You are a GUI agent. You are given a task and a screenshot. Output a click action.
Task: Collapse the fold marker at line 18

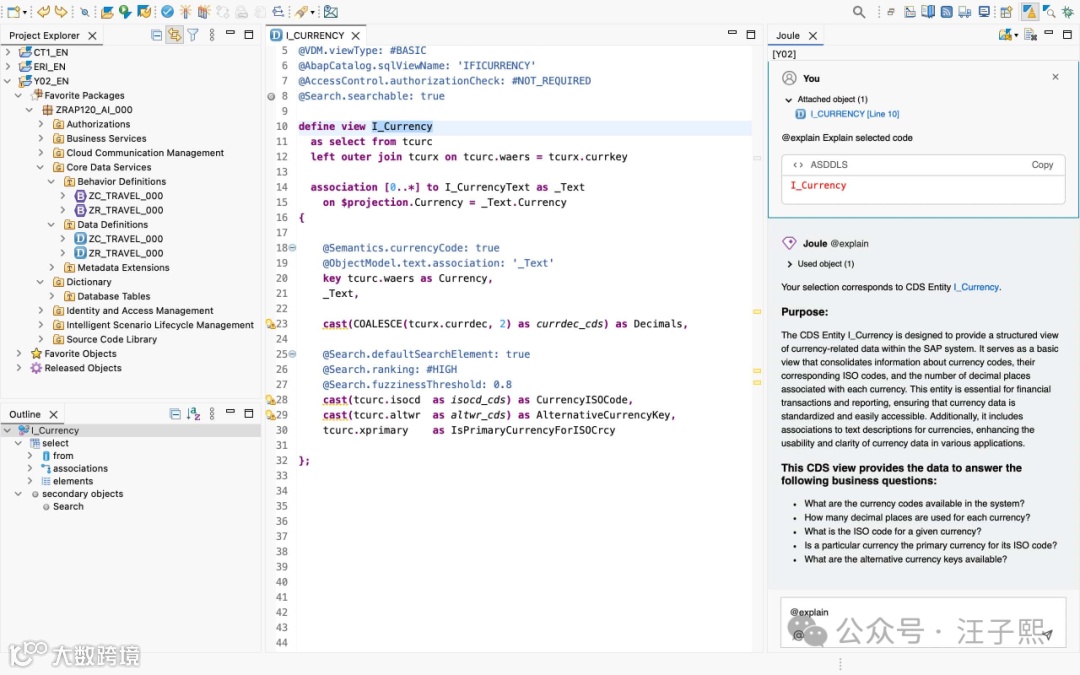pyautogui.click(x=293, y=248)
